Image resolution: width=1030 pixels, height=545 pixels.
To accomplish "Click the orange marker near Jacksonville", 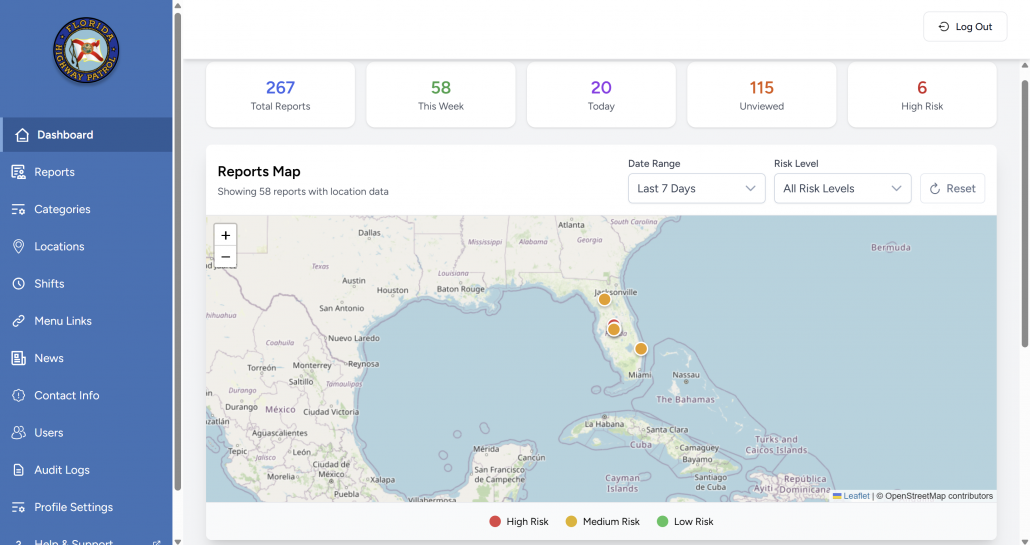I will coord(604,299).
